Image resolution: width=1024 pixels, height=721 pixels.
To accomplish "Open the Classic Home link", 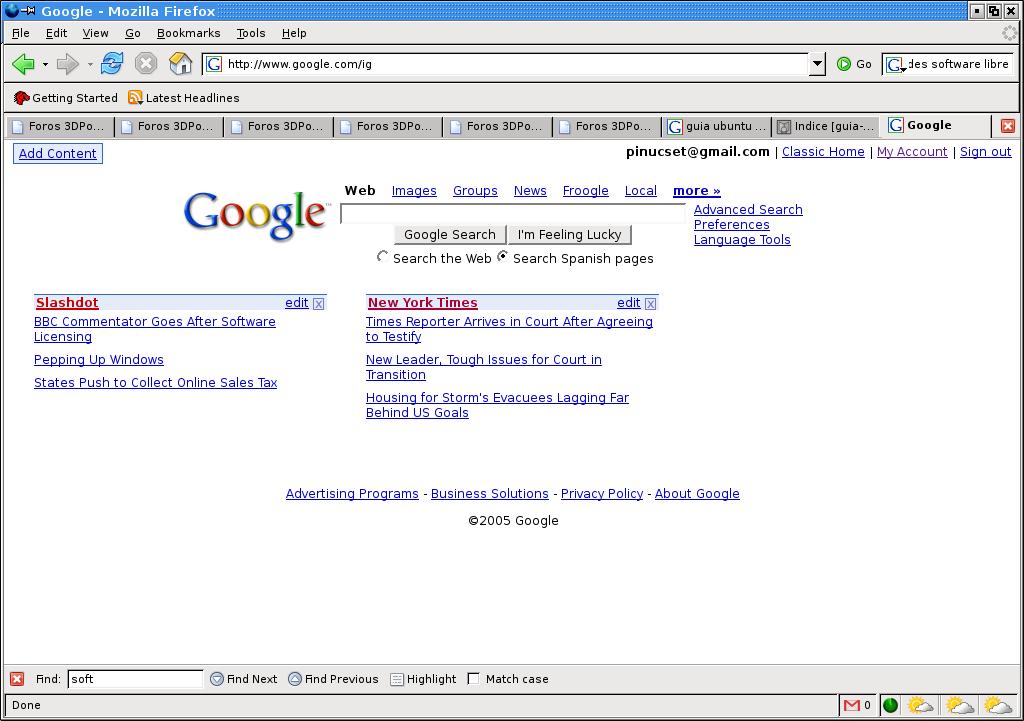I will pos(823,152).
